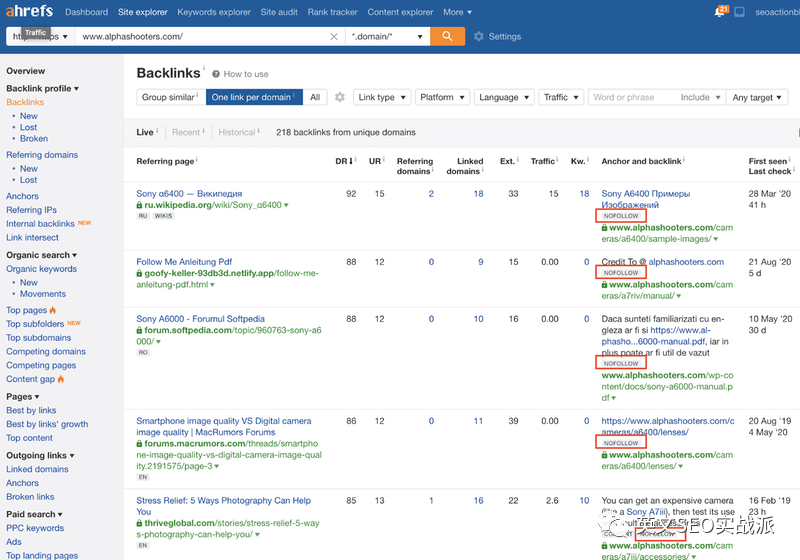Click NOFOLLOW badge in ru.wikipedia row
The height and width of the screenshot is (560, 800).
click(x=621, y=216)
